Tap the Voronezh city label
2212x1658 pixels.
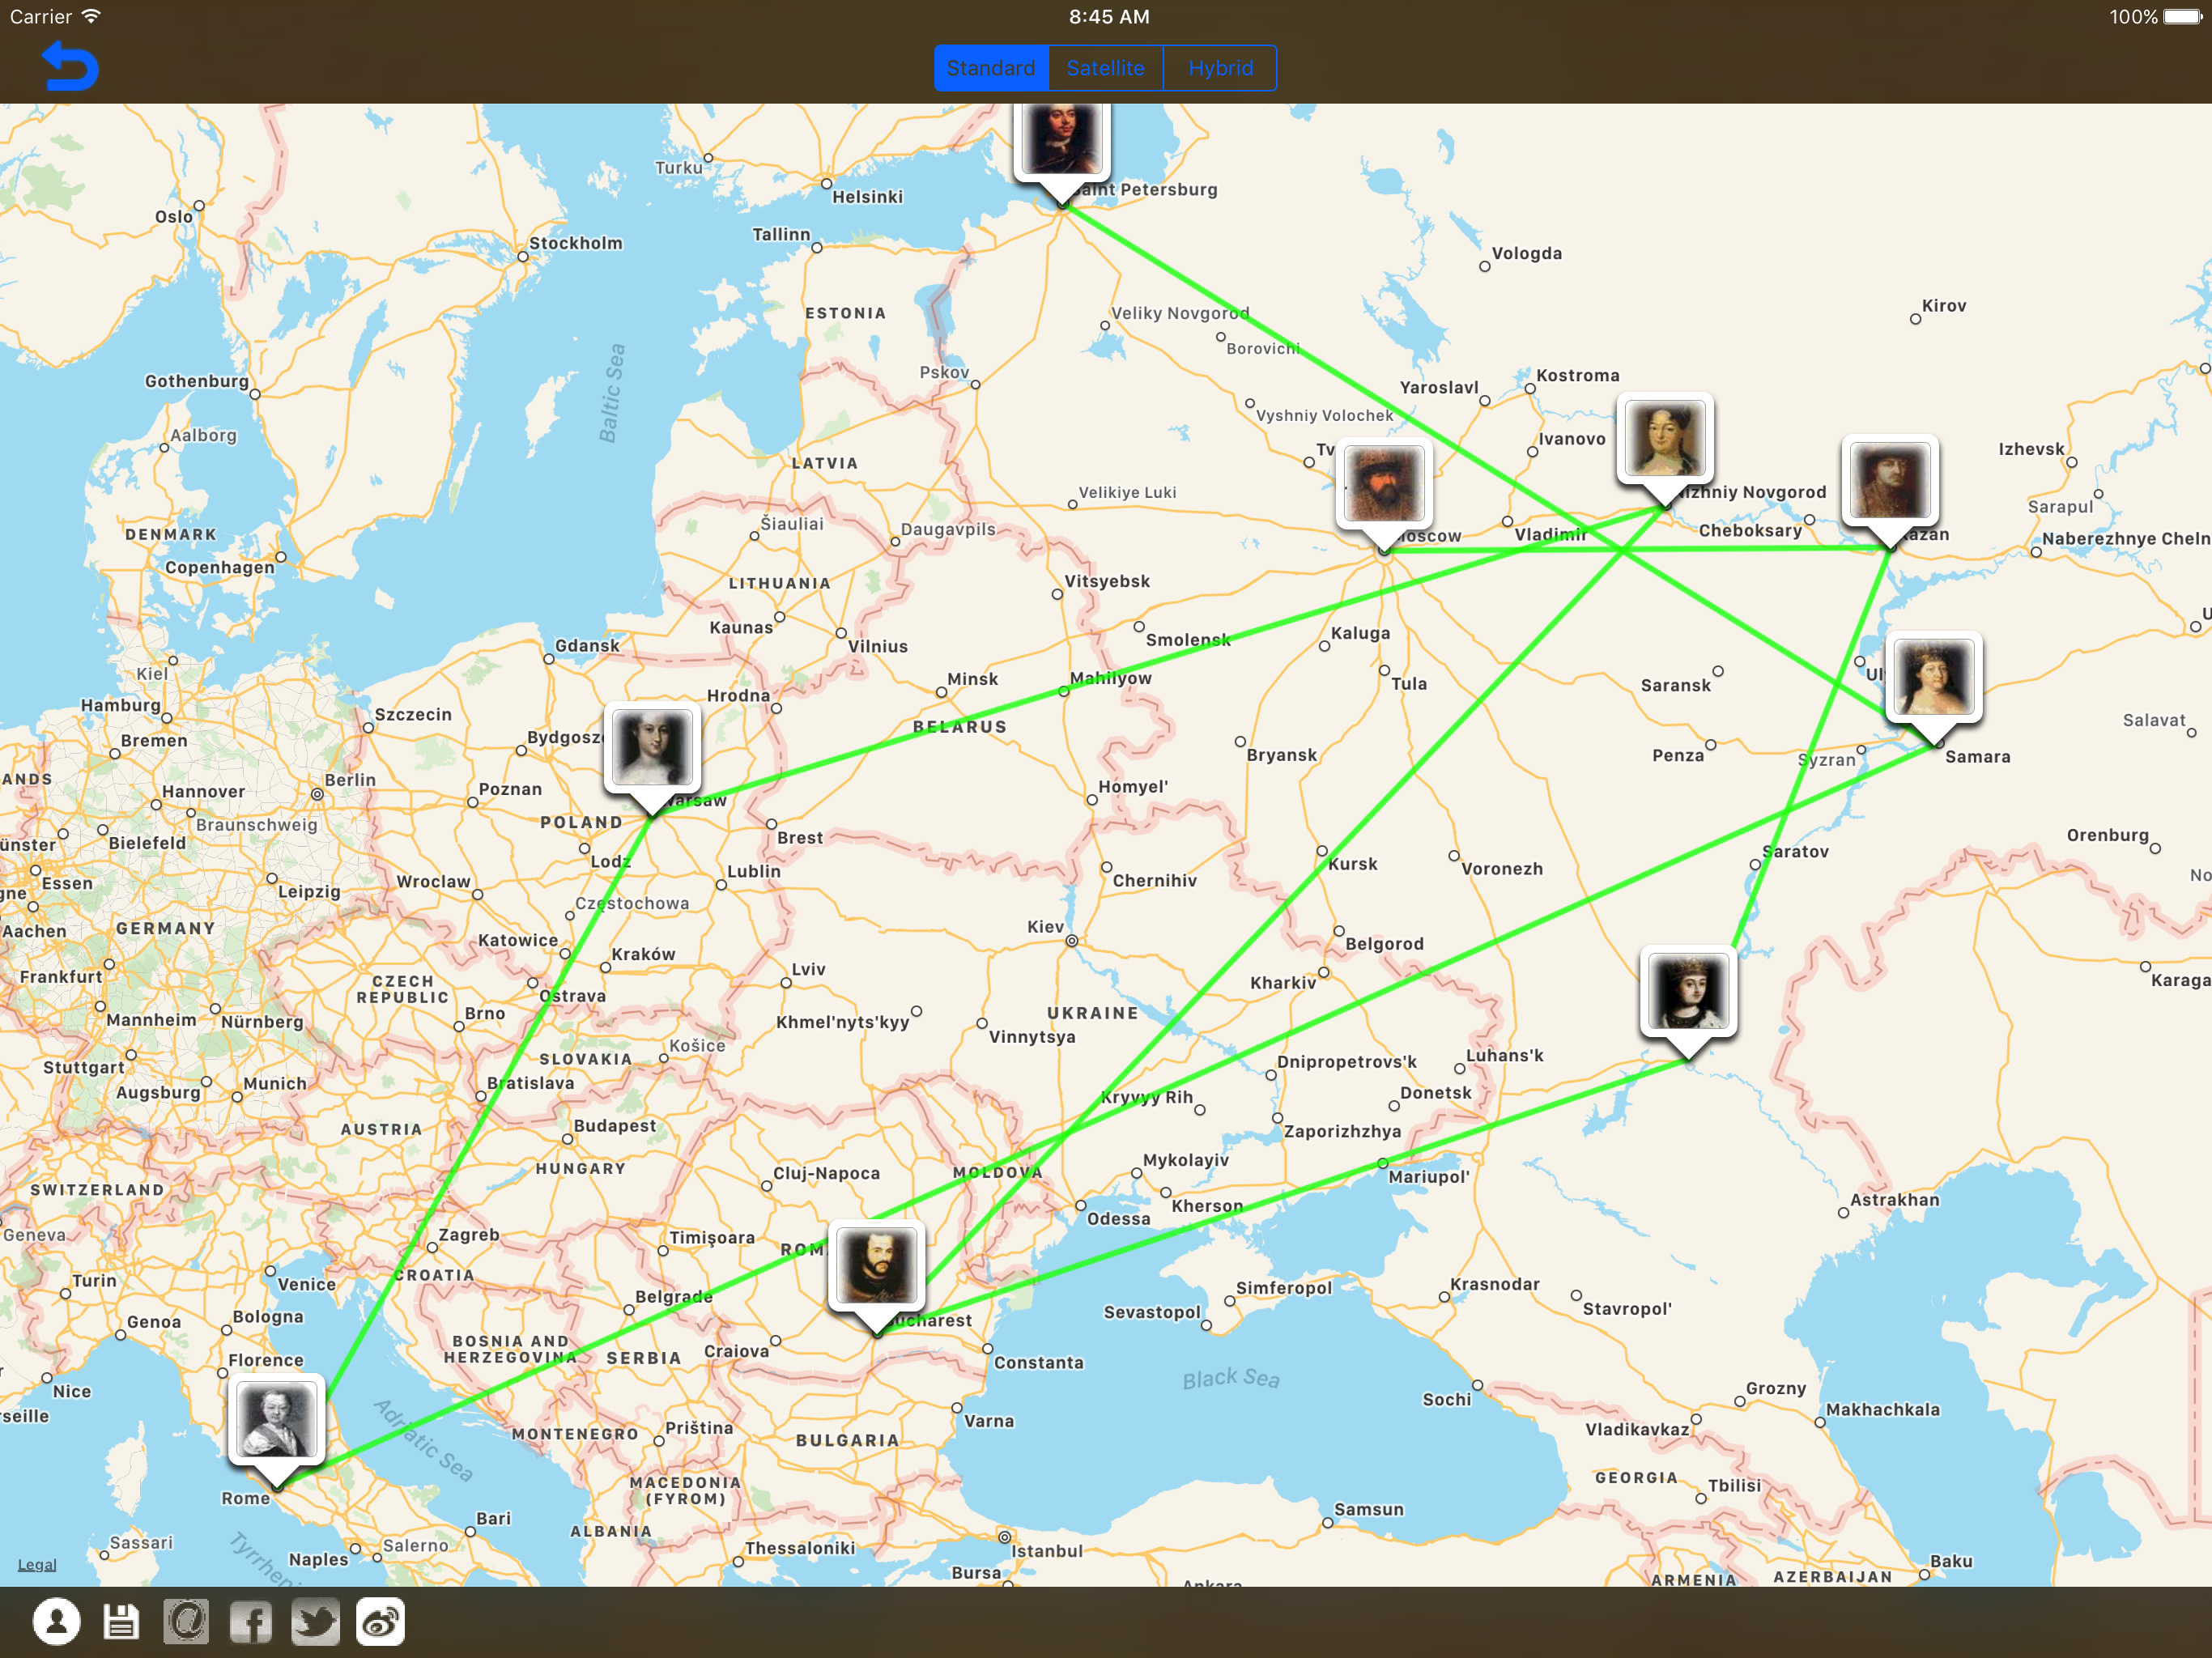[x=1502, y=869]
